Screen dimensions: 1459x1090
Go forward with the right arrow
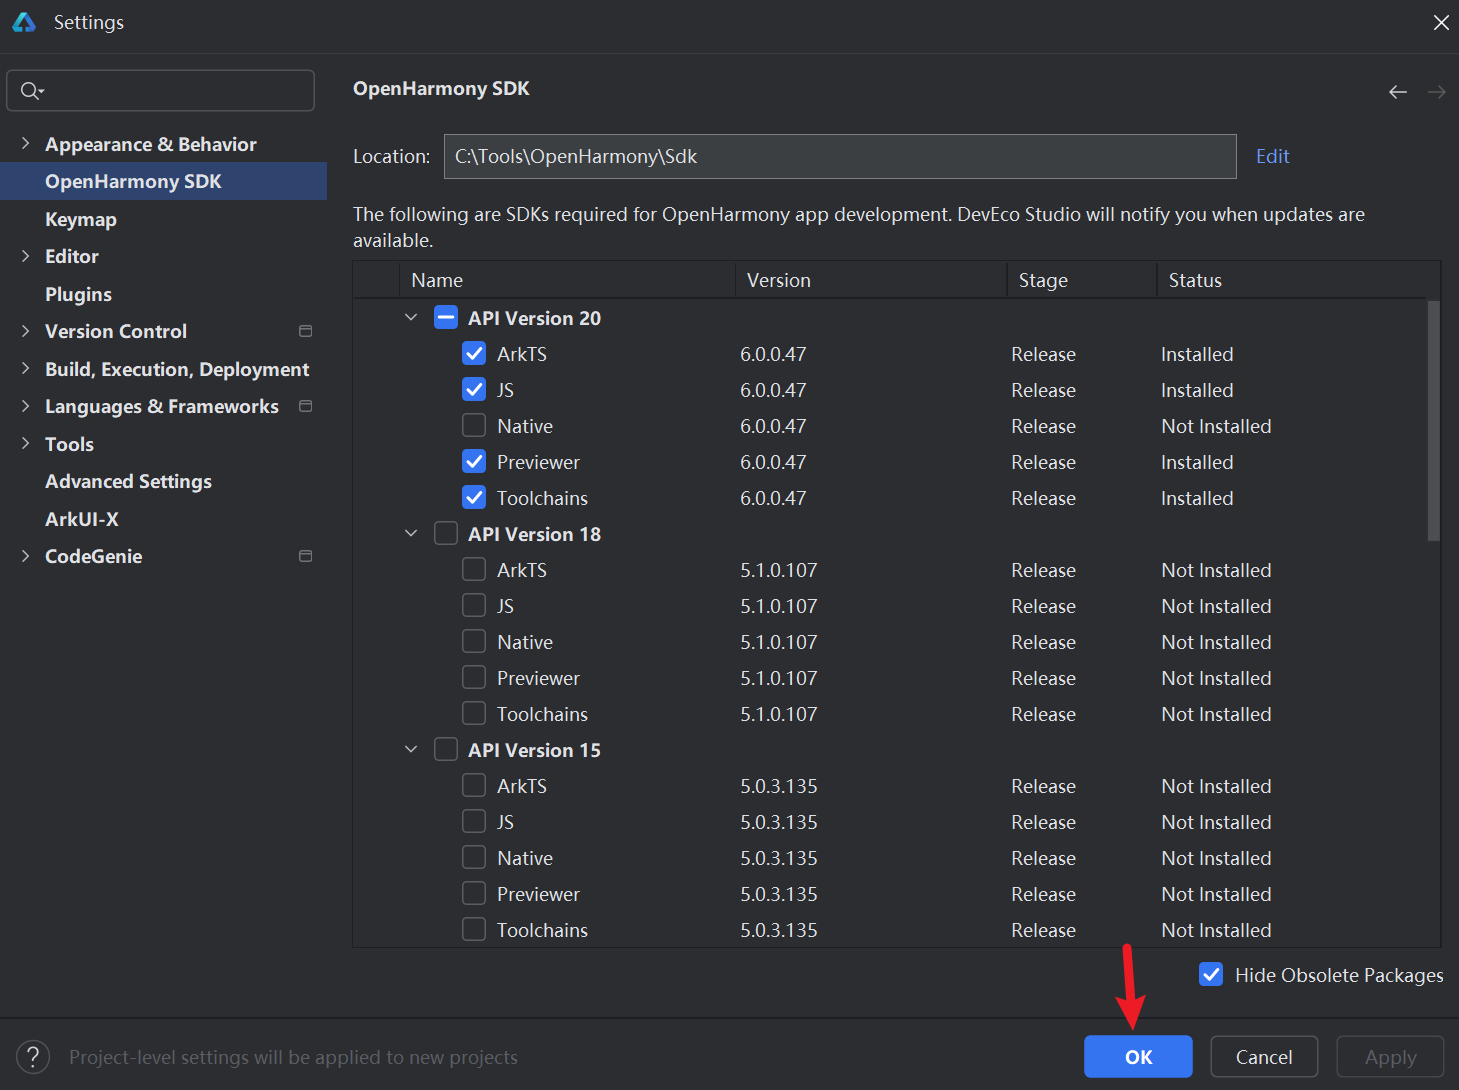(x=1437, y=92)
